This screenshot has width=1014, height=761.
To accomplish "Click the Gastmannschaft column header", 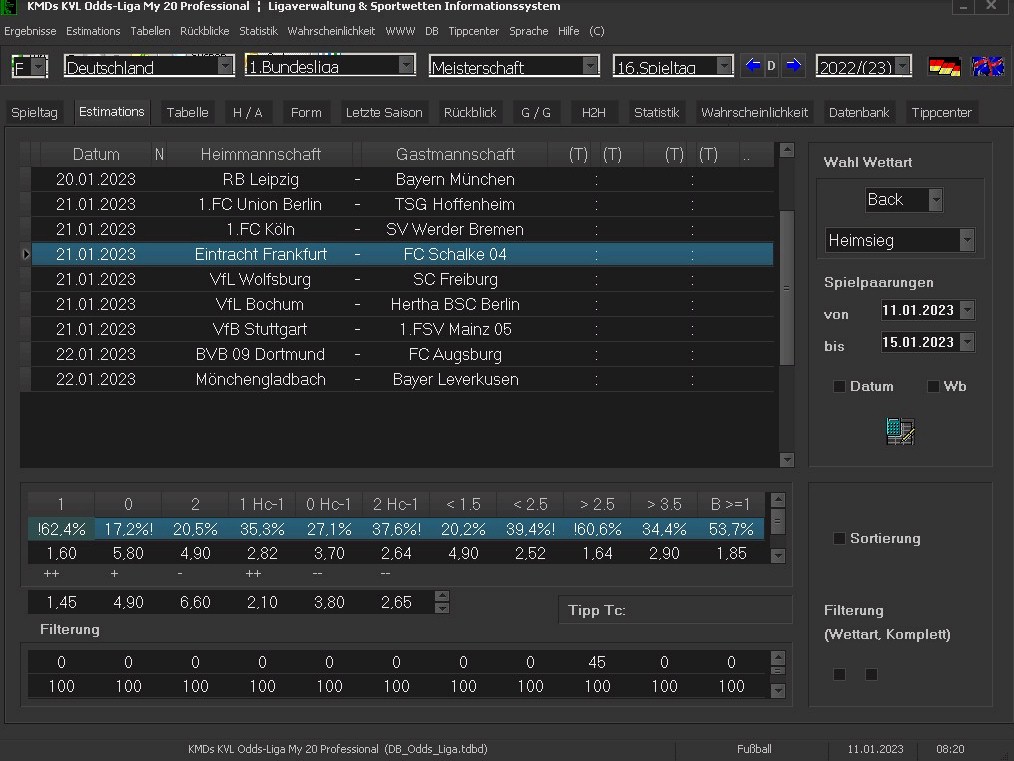I will (455, 155).
